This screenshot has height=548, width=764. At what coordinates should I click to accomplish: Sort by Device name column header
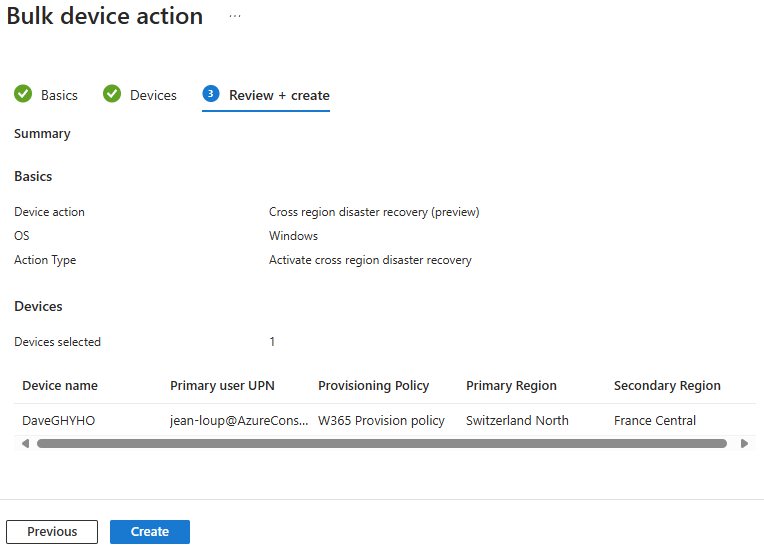[x=60, y=386]
